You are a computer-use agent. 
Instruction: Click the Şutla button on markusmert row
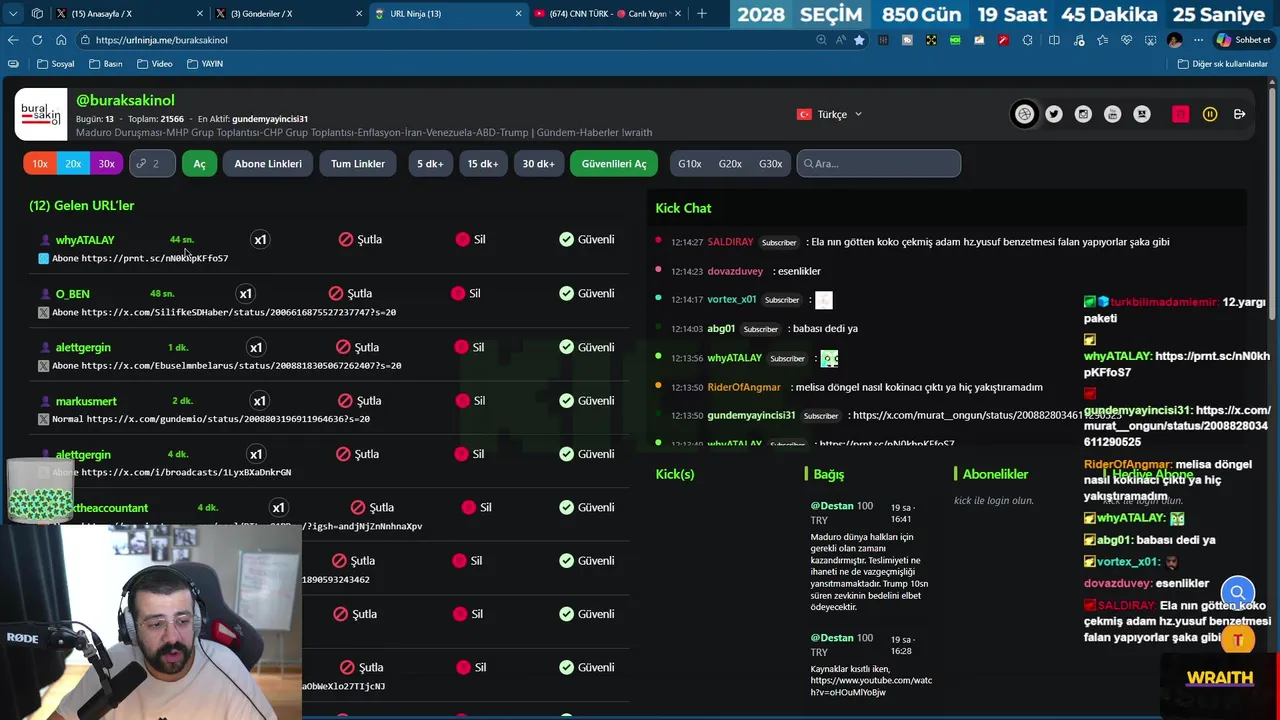359,401
